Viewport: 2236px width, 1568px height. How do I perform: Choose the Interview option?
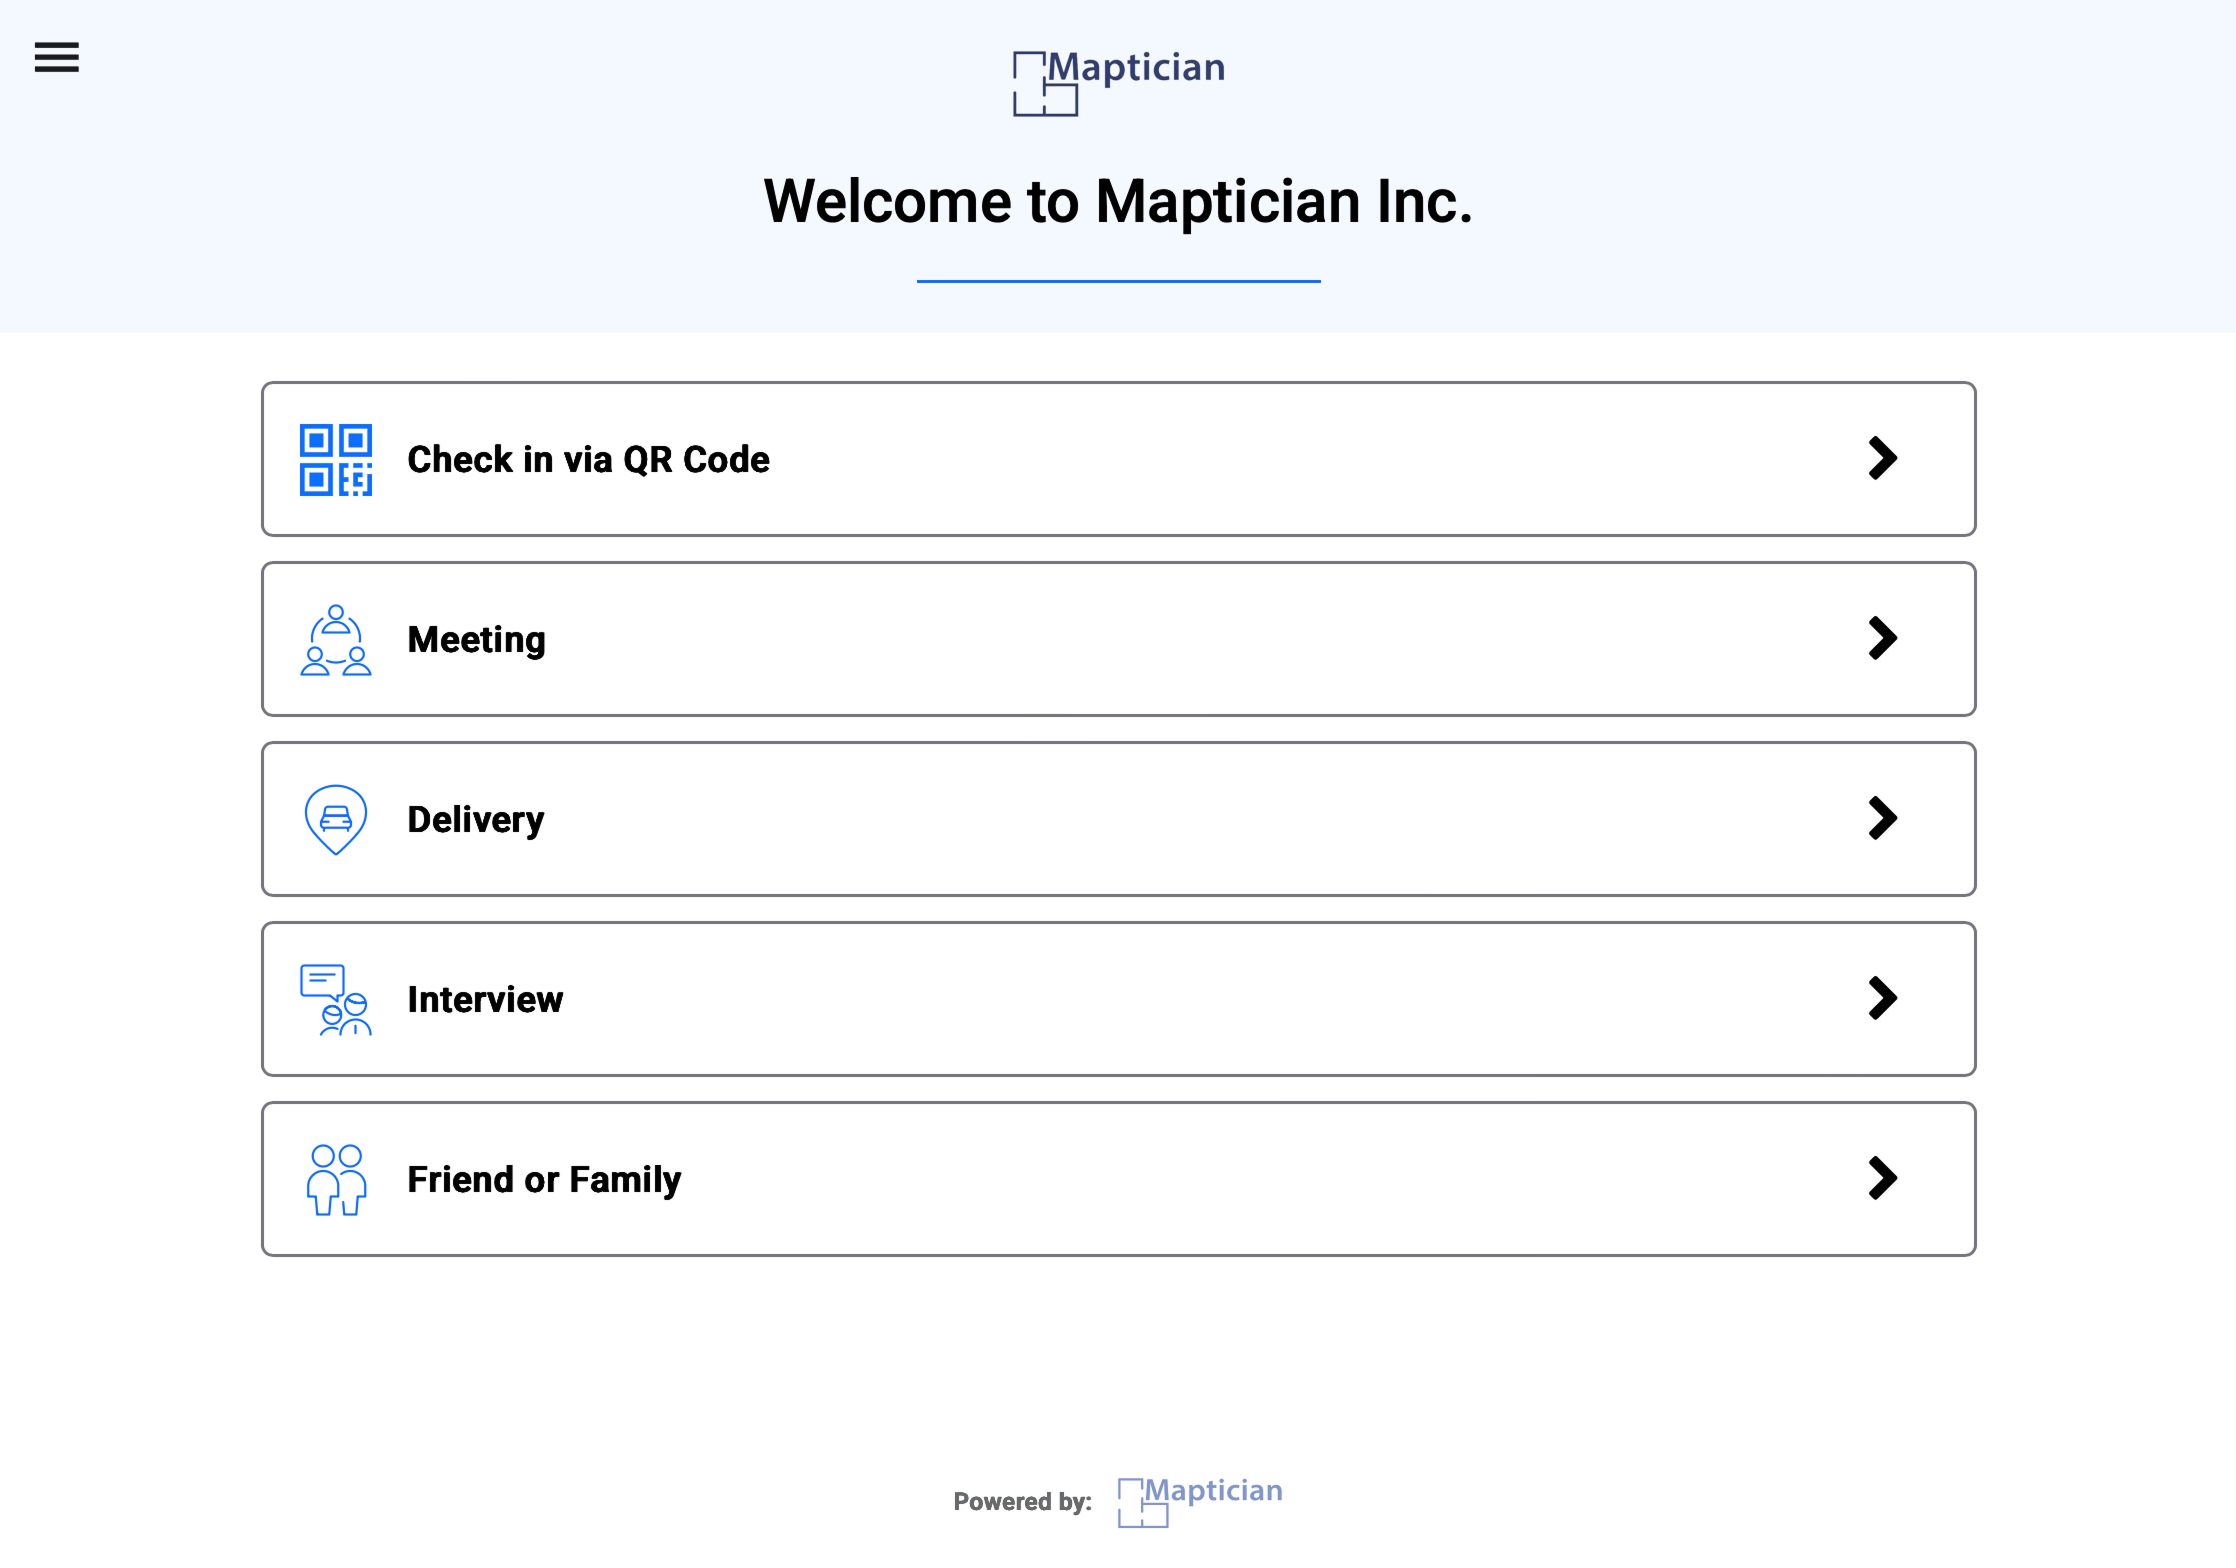(x=1118, y=999)
